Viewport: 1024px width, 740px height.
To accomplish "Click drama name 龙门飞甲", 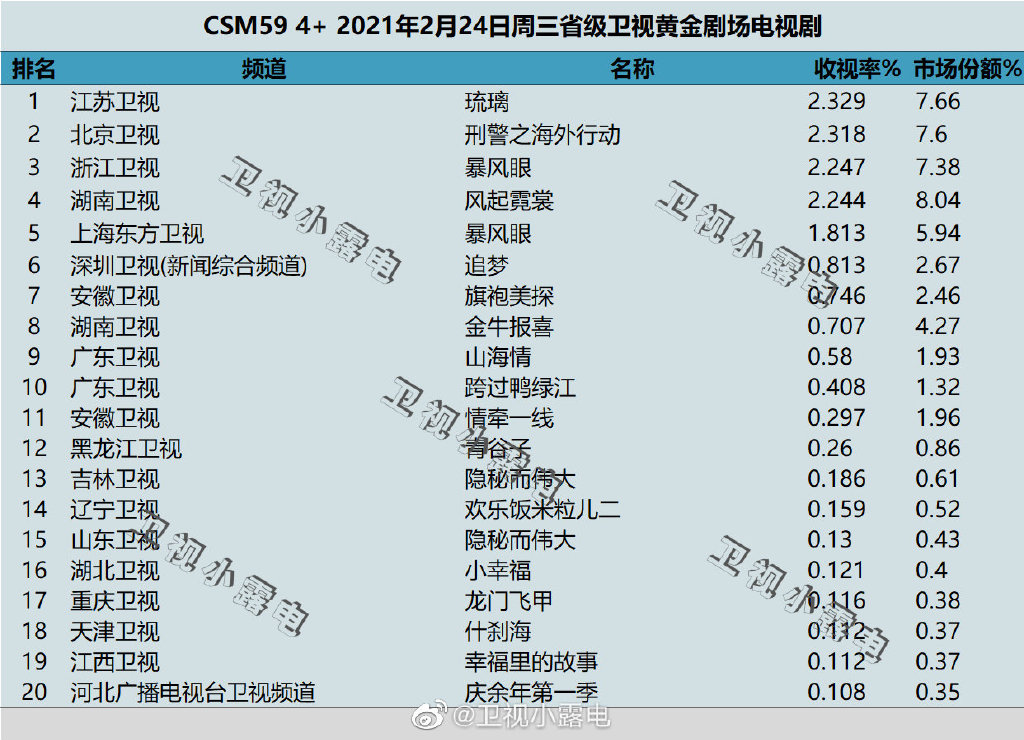I will (509, 600).
